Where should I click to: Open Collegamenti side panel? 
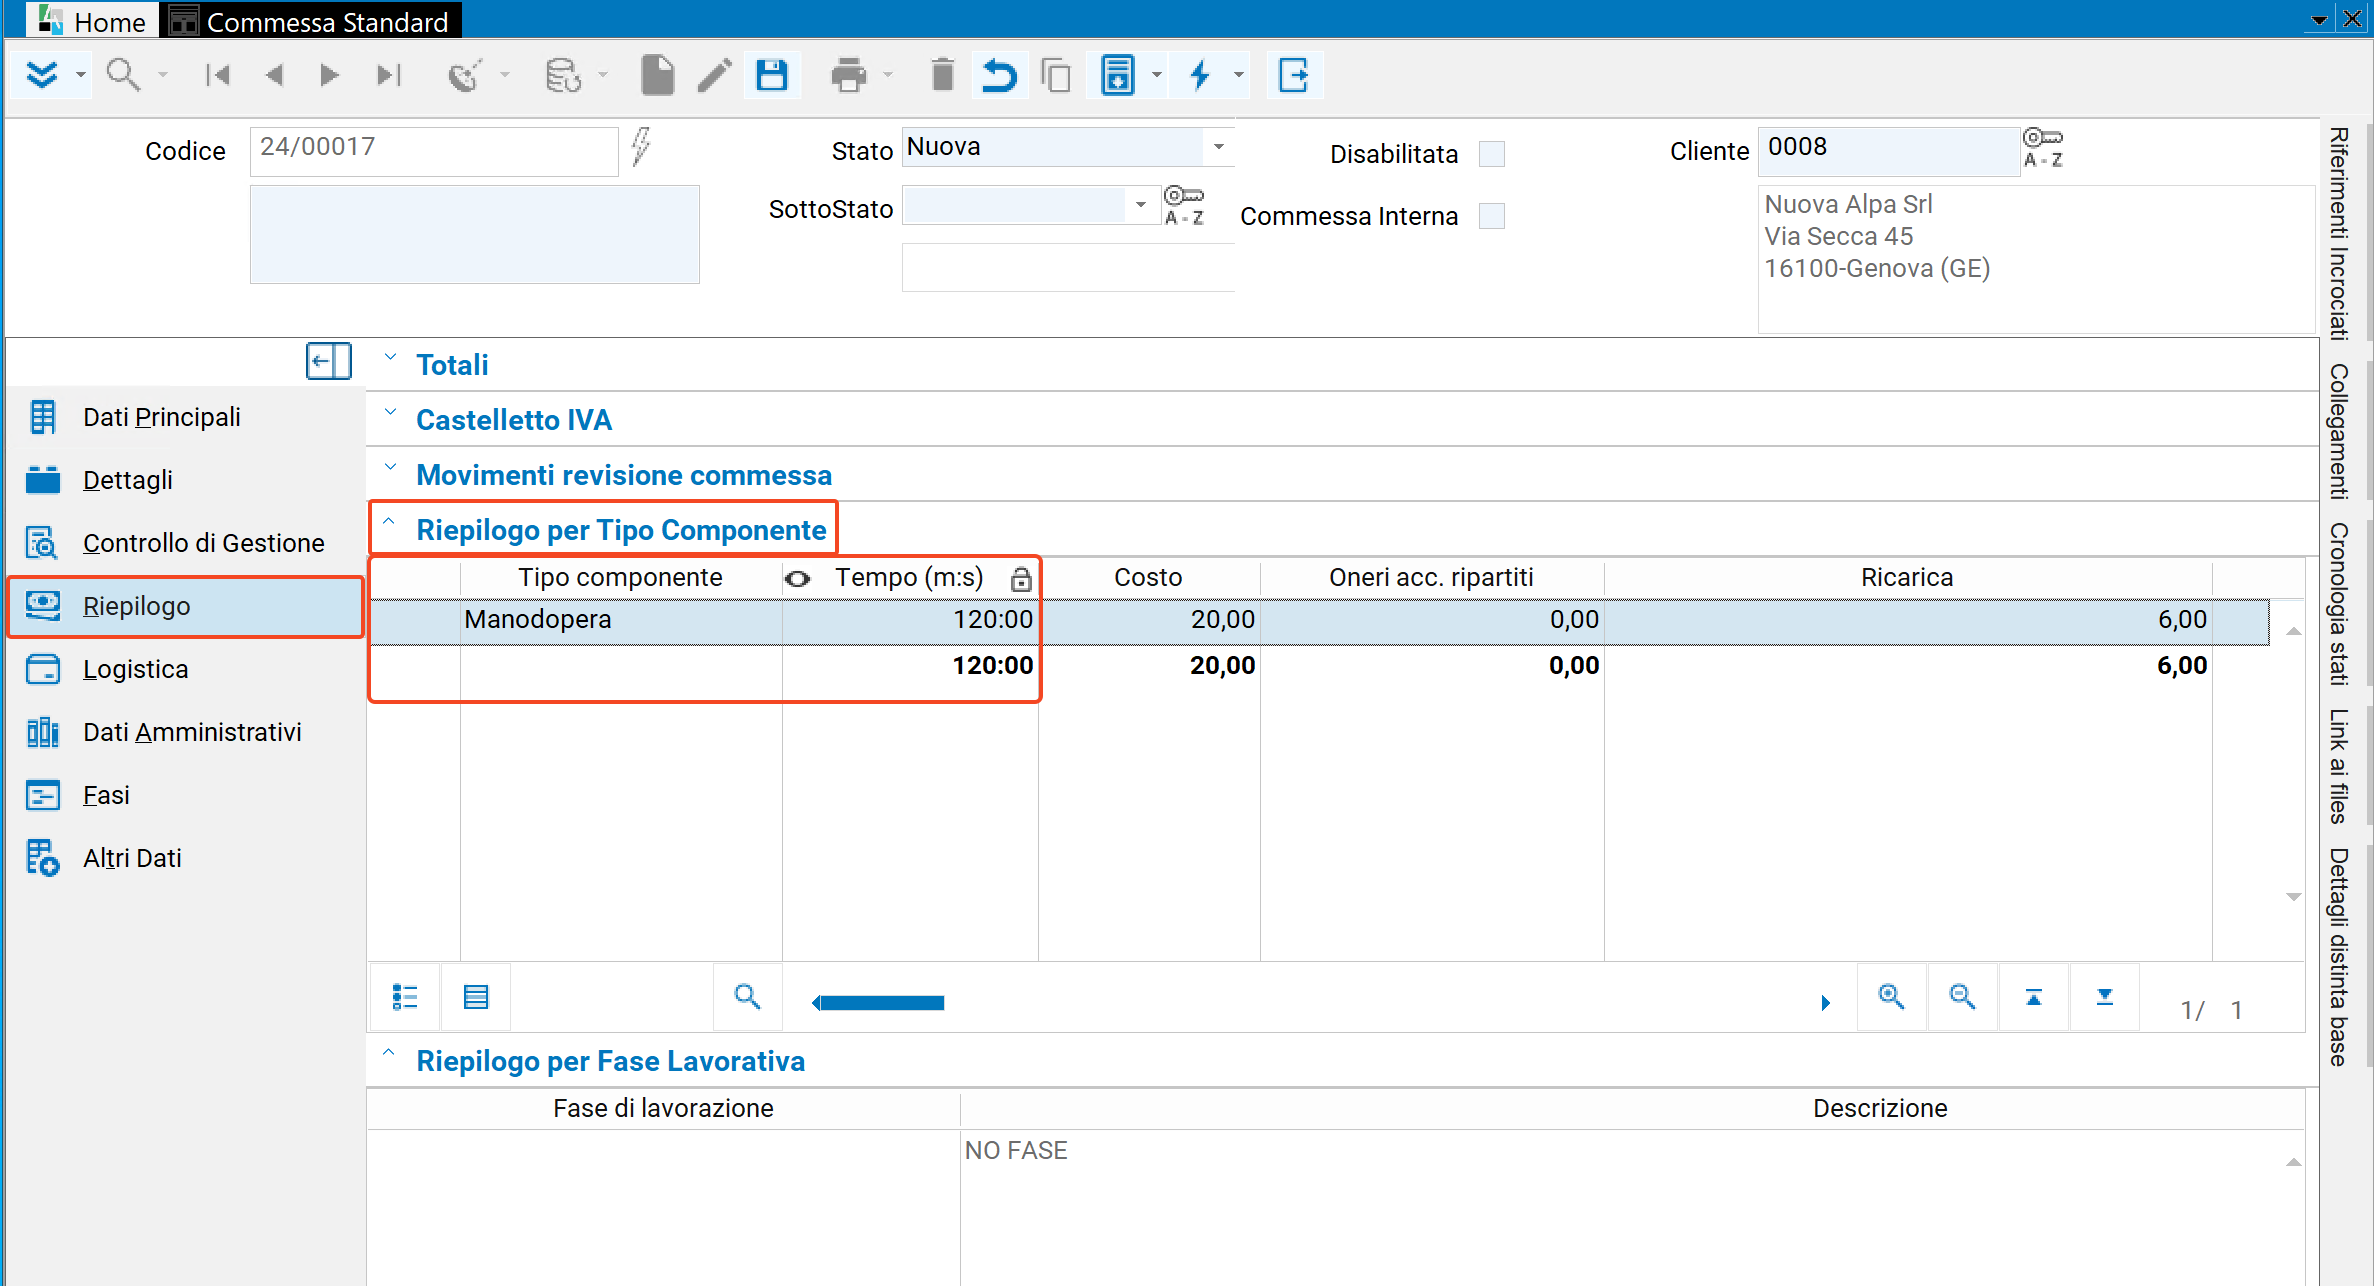click(2340, 431)
